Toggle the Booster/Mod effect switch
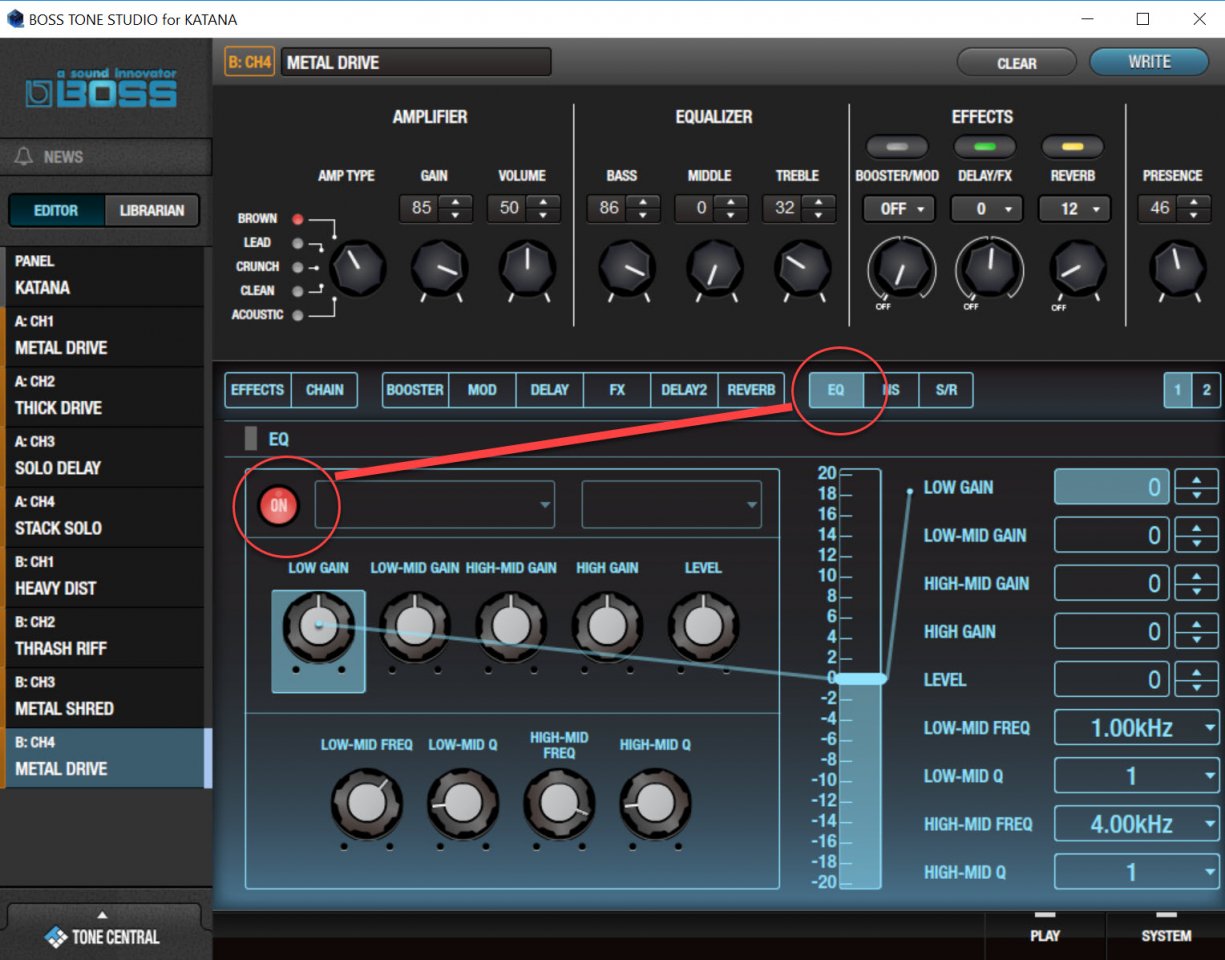1225x960 pixels. click(897, 147)
